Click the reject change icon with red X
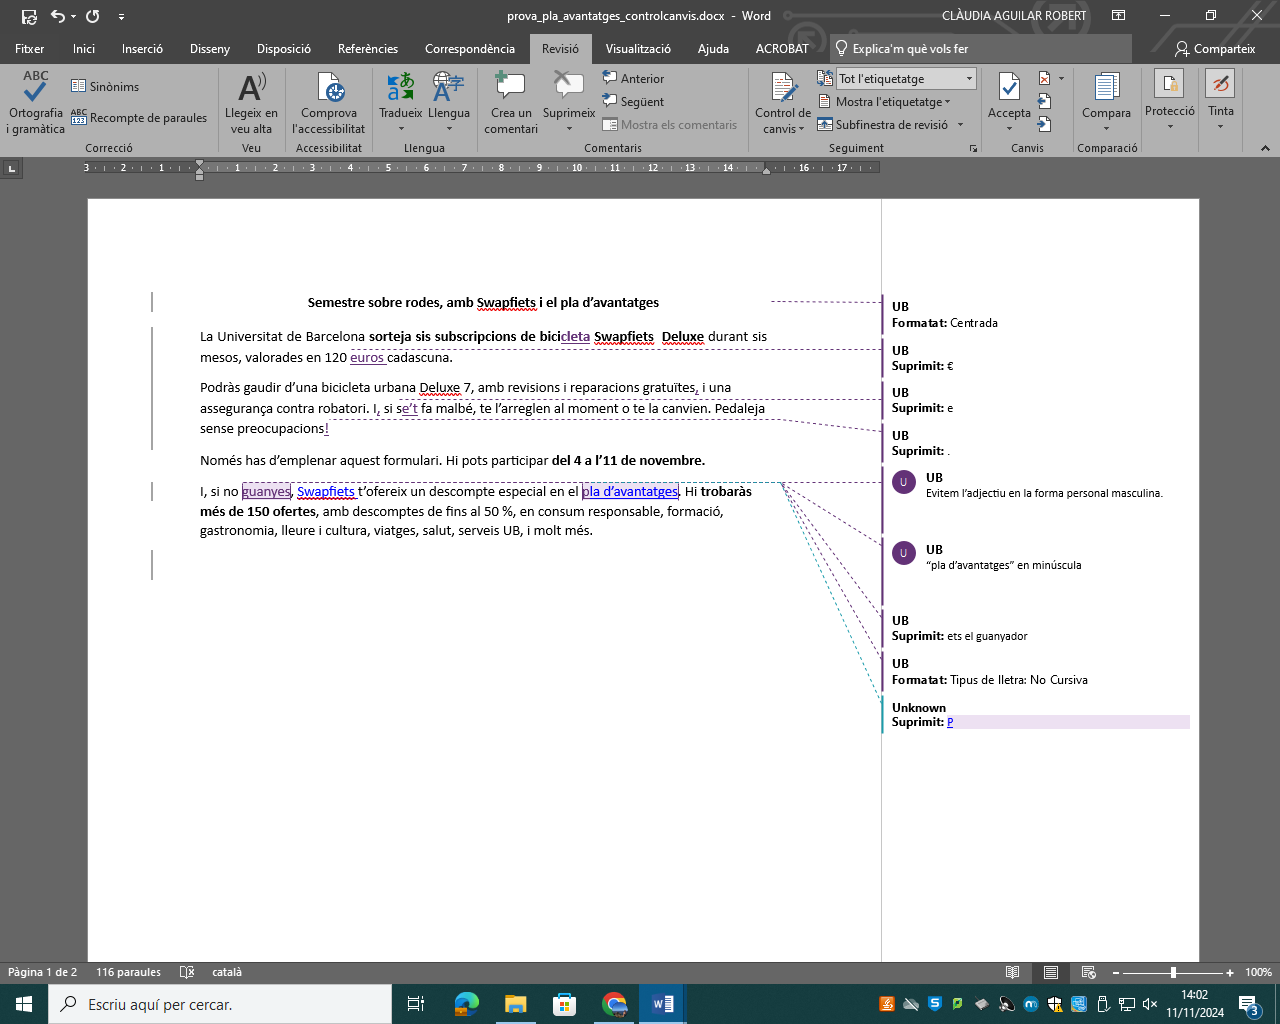The height and width of the screenshot is (1024, 1280). (1045, 78)
